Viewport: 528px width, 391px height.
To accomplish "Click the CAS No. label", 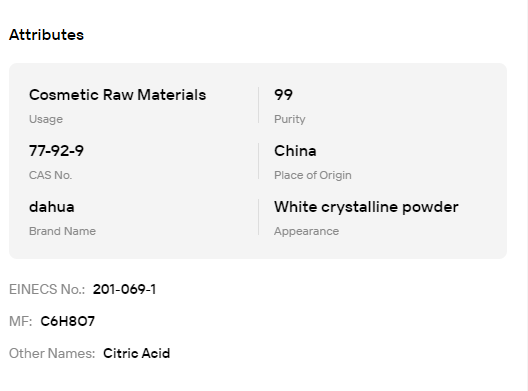I will tap(51, 175).
